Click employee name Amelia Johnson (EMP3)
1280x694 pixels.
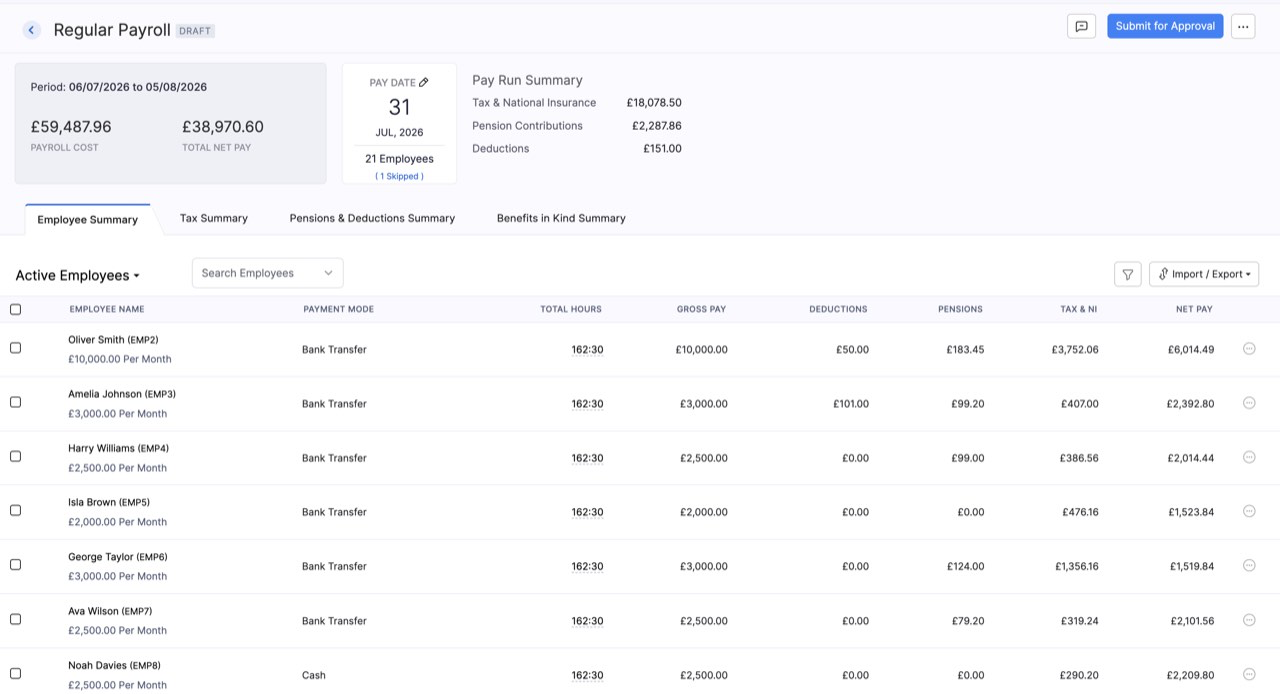[122, 394]
